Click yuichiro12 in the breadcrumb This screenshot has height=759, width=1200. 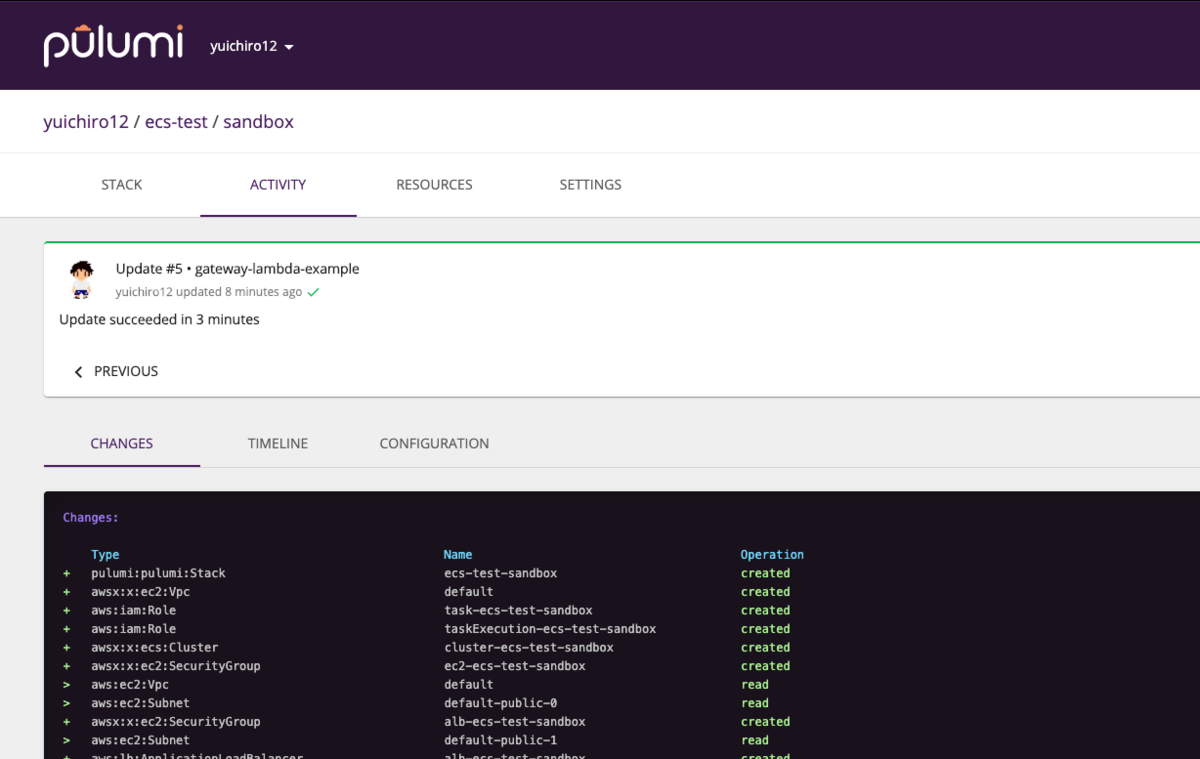[86, 122]
